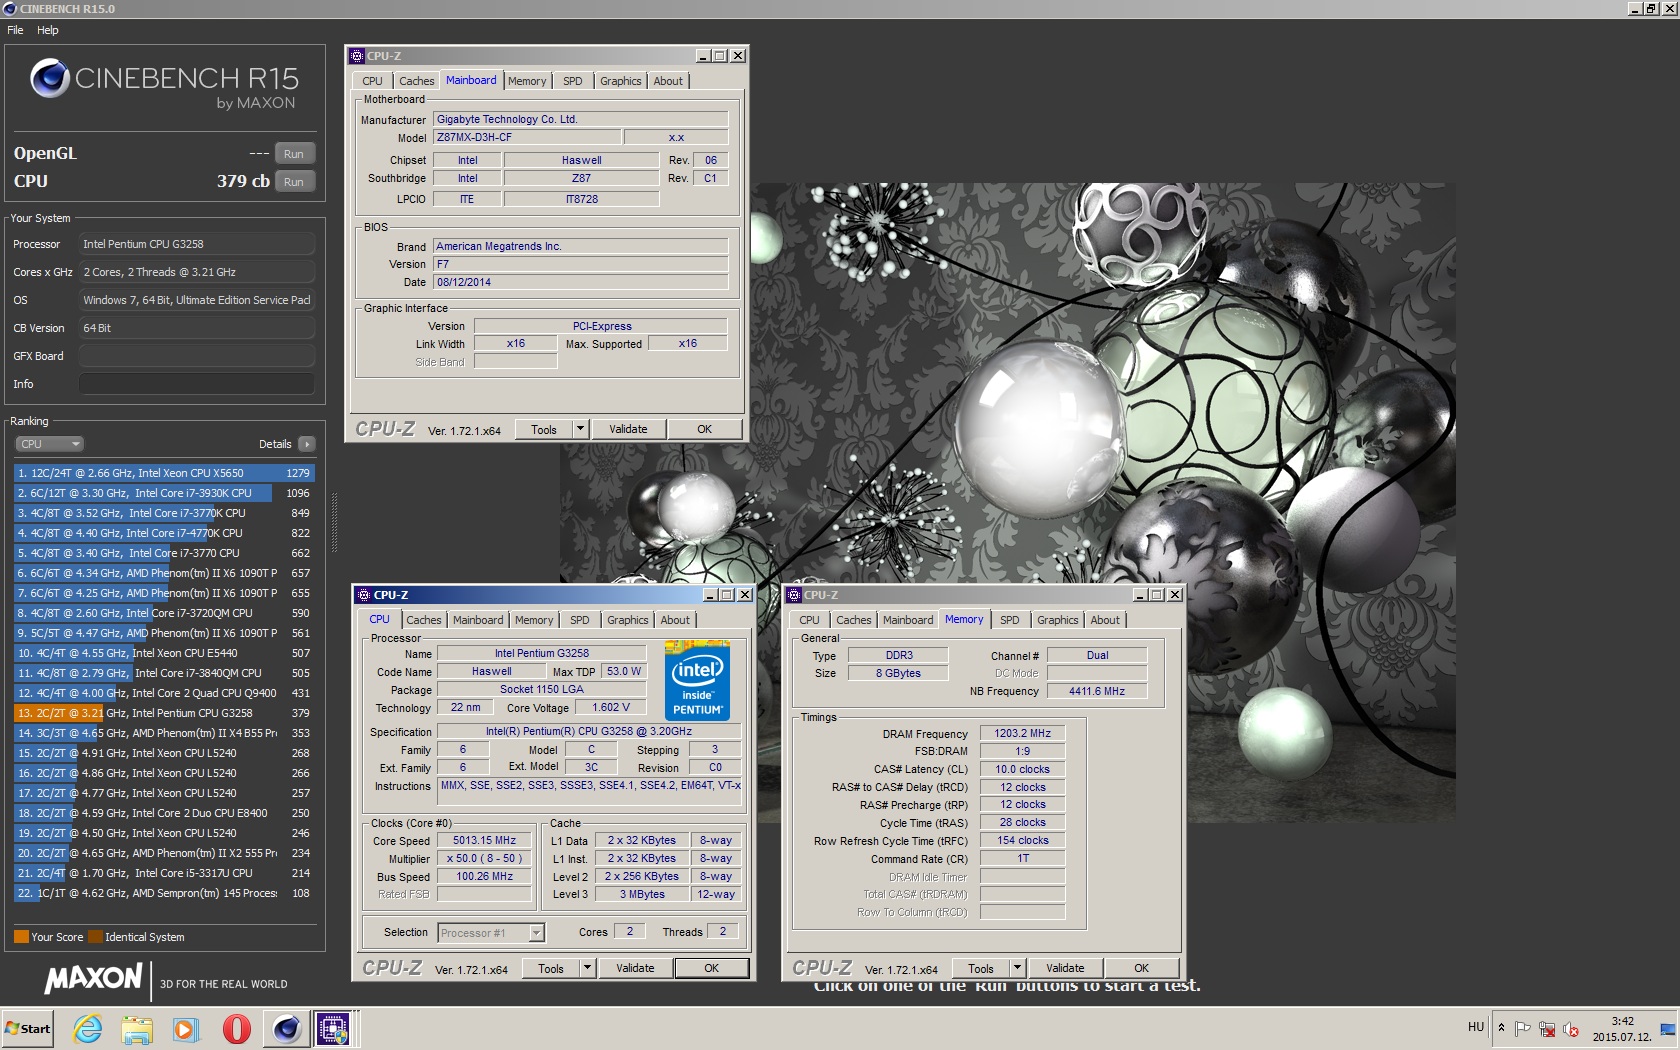Click the Processor field in Your System
The width and height of the screenshot is (1680, 1050).
click(197, 244)
